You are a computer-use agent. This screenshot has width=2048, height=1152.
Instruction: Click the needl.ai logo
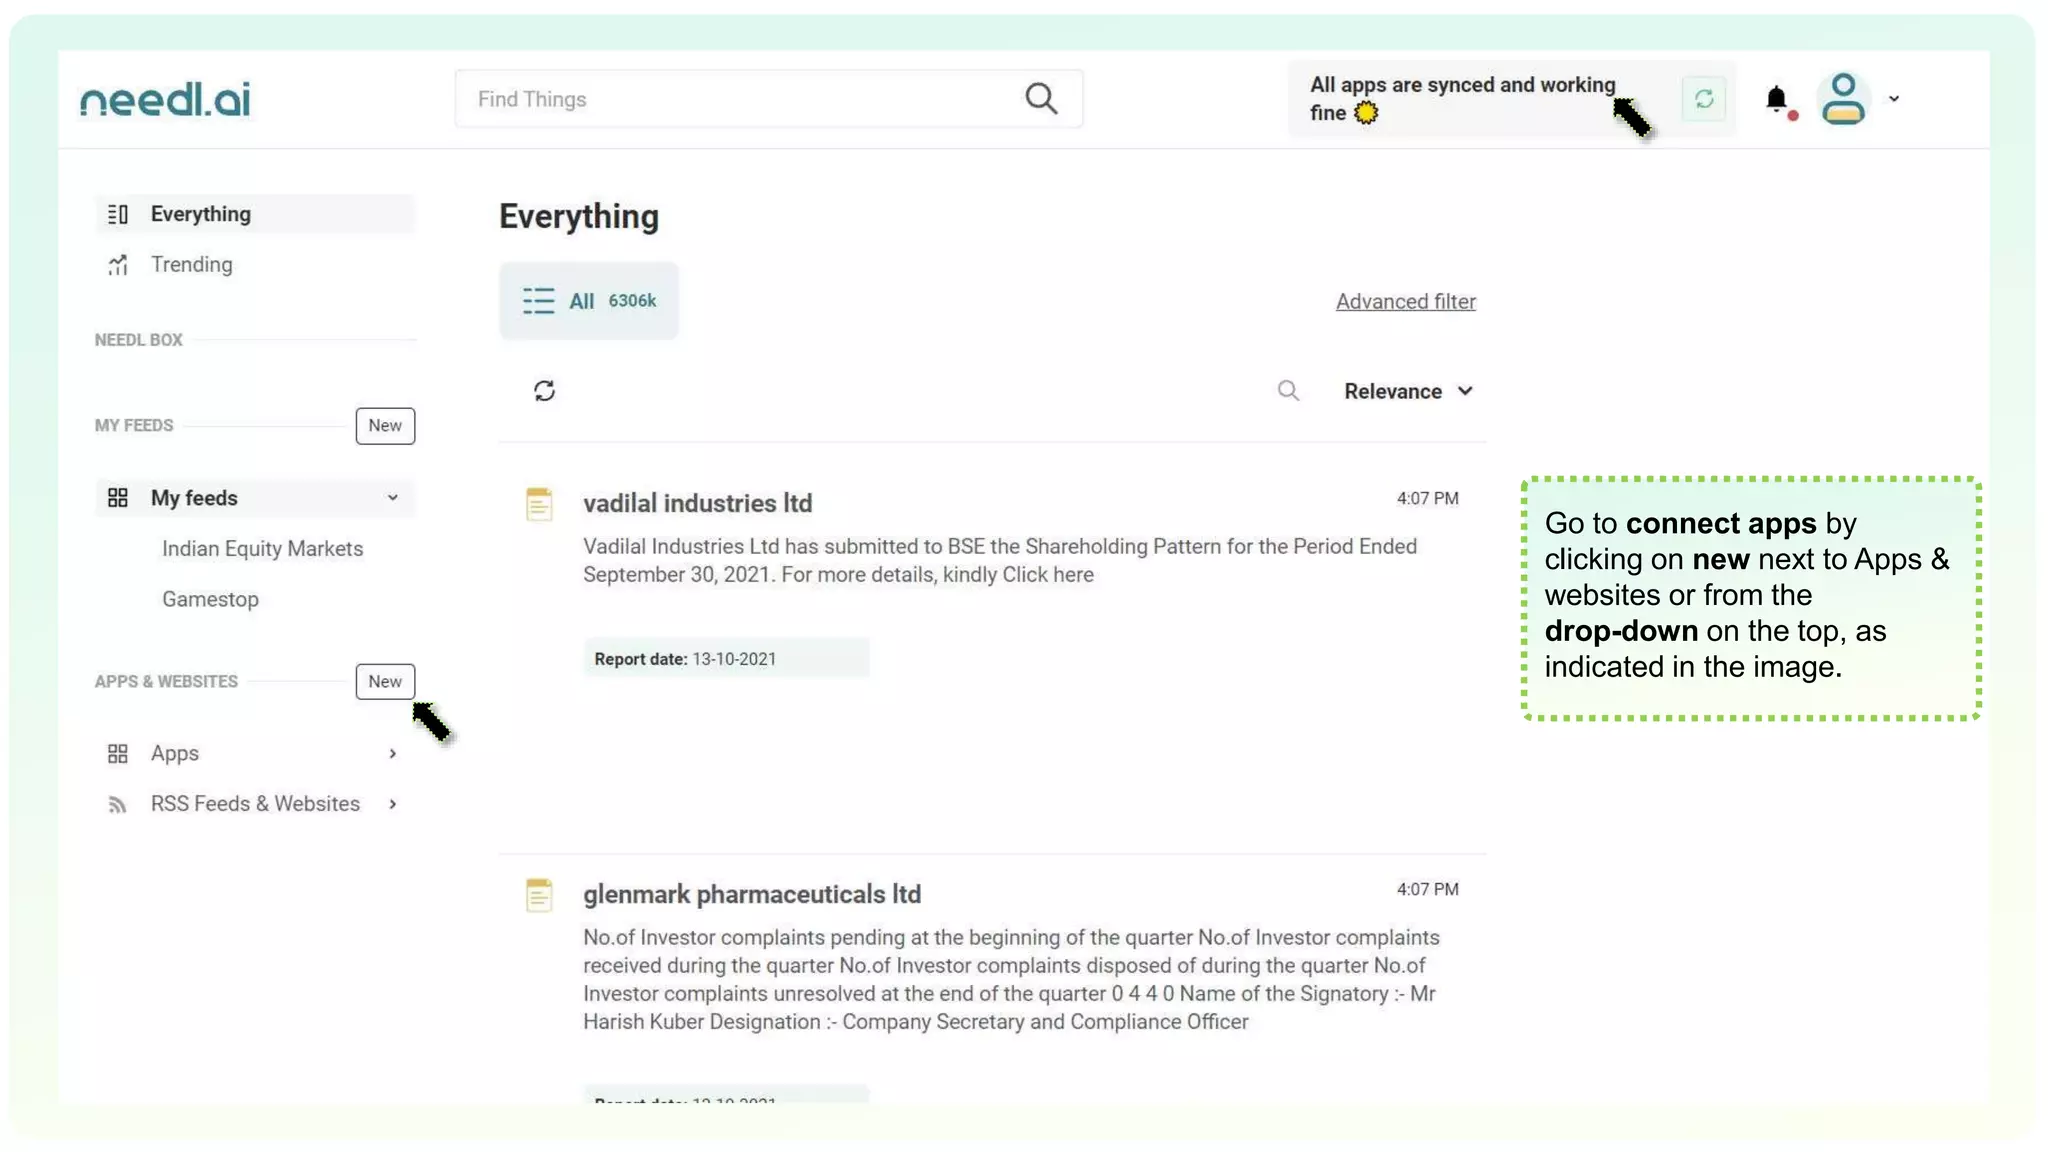[165, 99]
